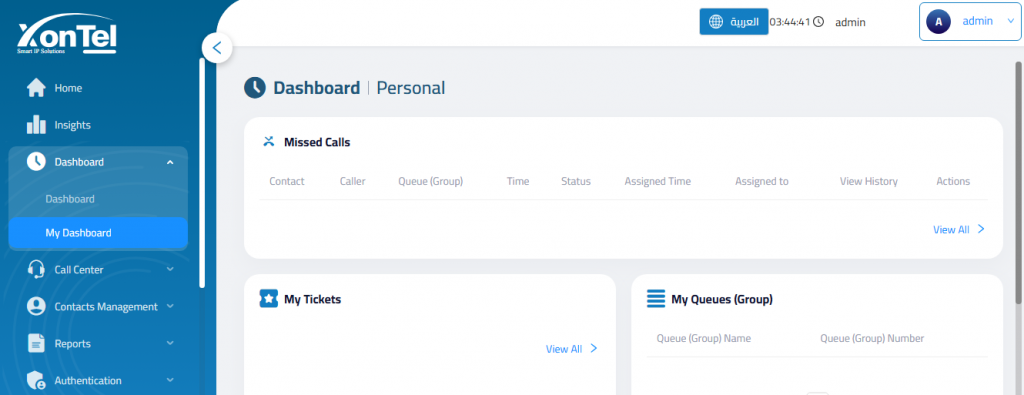The image size is (1024, 395).
Task: Collapse the sidebar with the arrow button
Action: tap(217, 48)
